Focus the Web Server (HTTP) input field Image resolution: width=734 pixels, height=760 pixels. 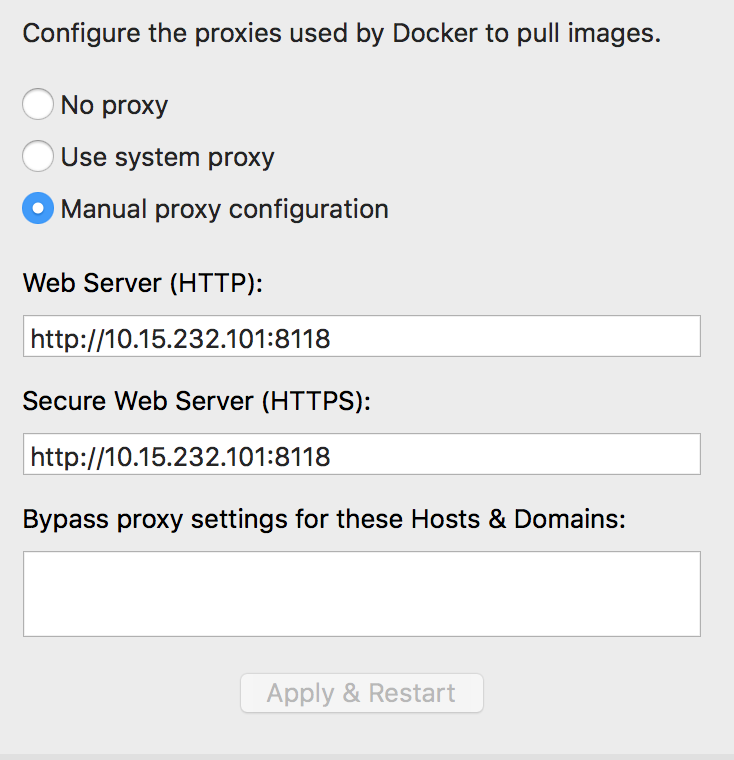[x=500, y=337]
